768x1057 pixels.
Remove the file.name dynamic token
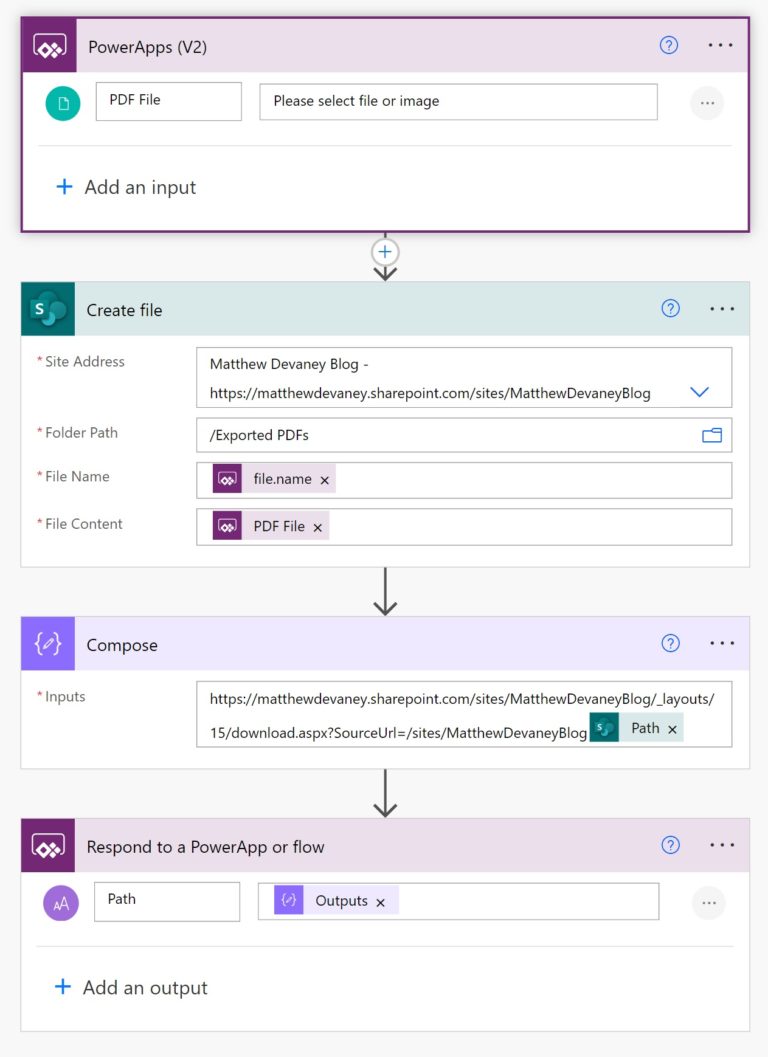coord(324,480)
